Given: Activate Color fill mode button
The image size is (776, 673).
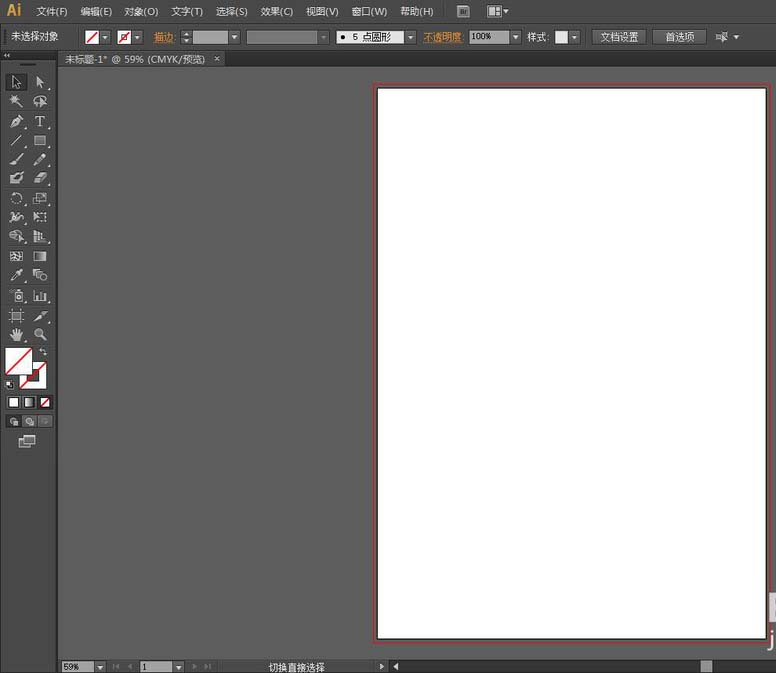Looking at the screenshot, I should point(13,402).
